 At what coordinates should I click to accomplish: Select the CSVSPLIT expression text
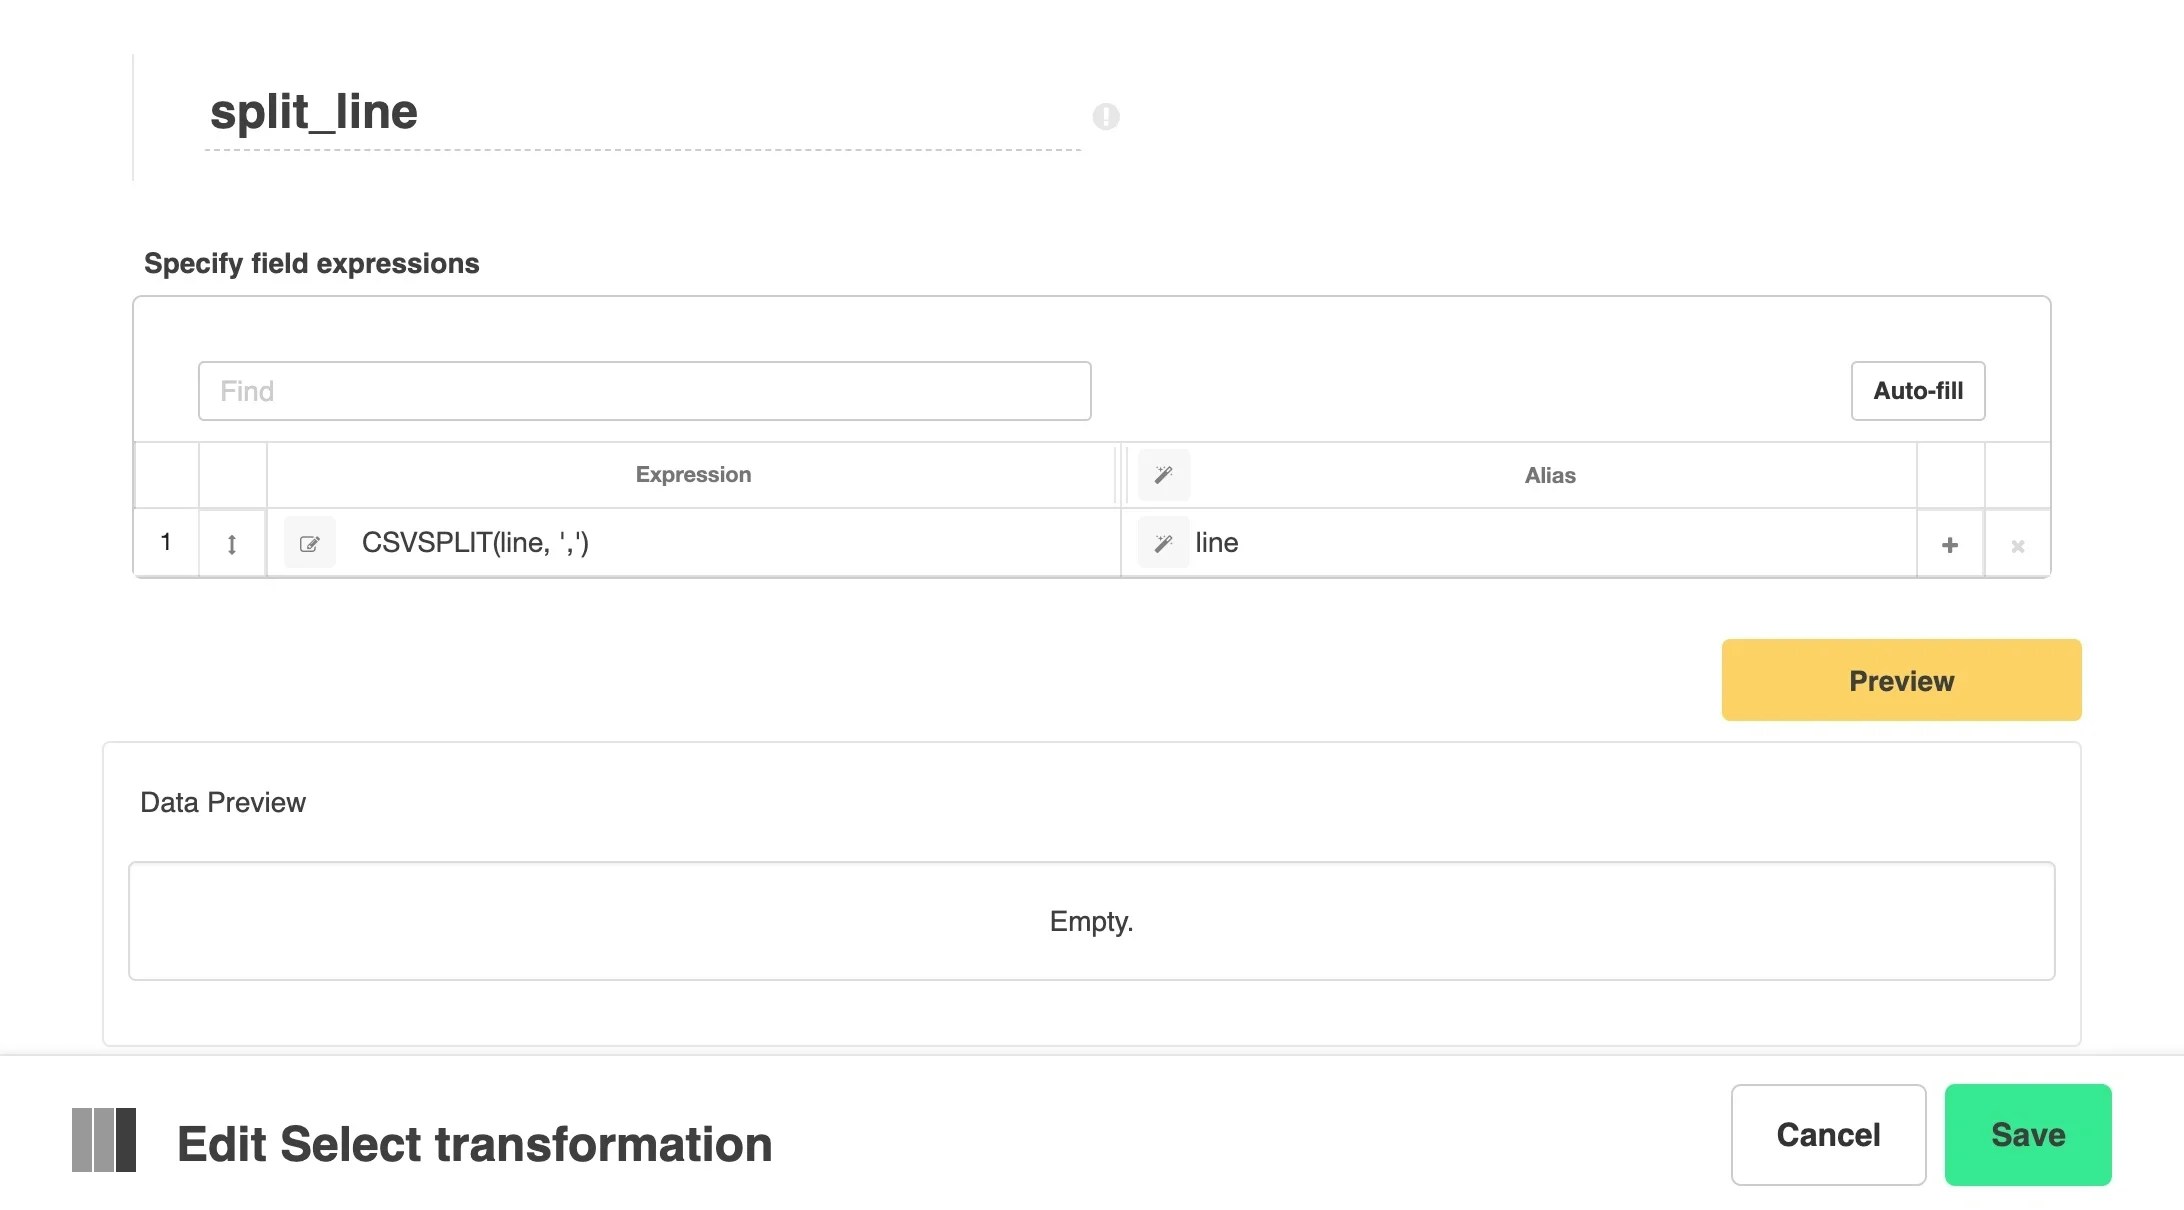476,543
